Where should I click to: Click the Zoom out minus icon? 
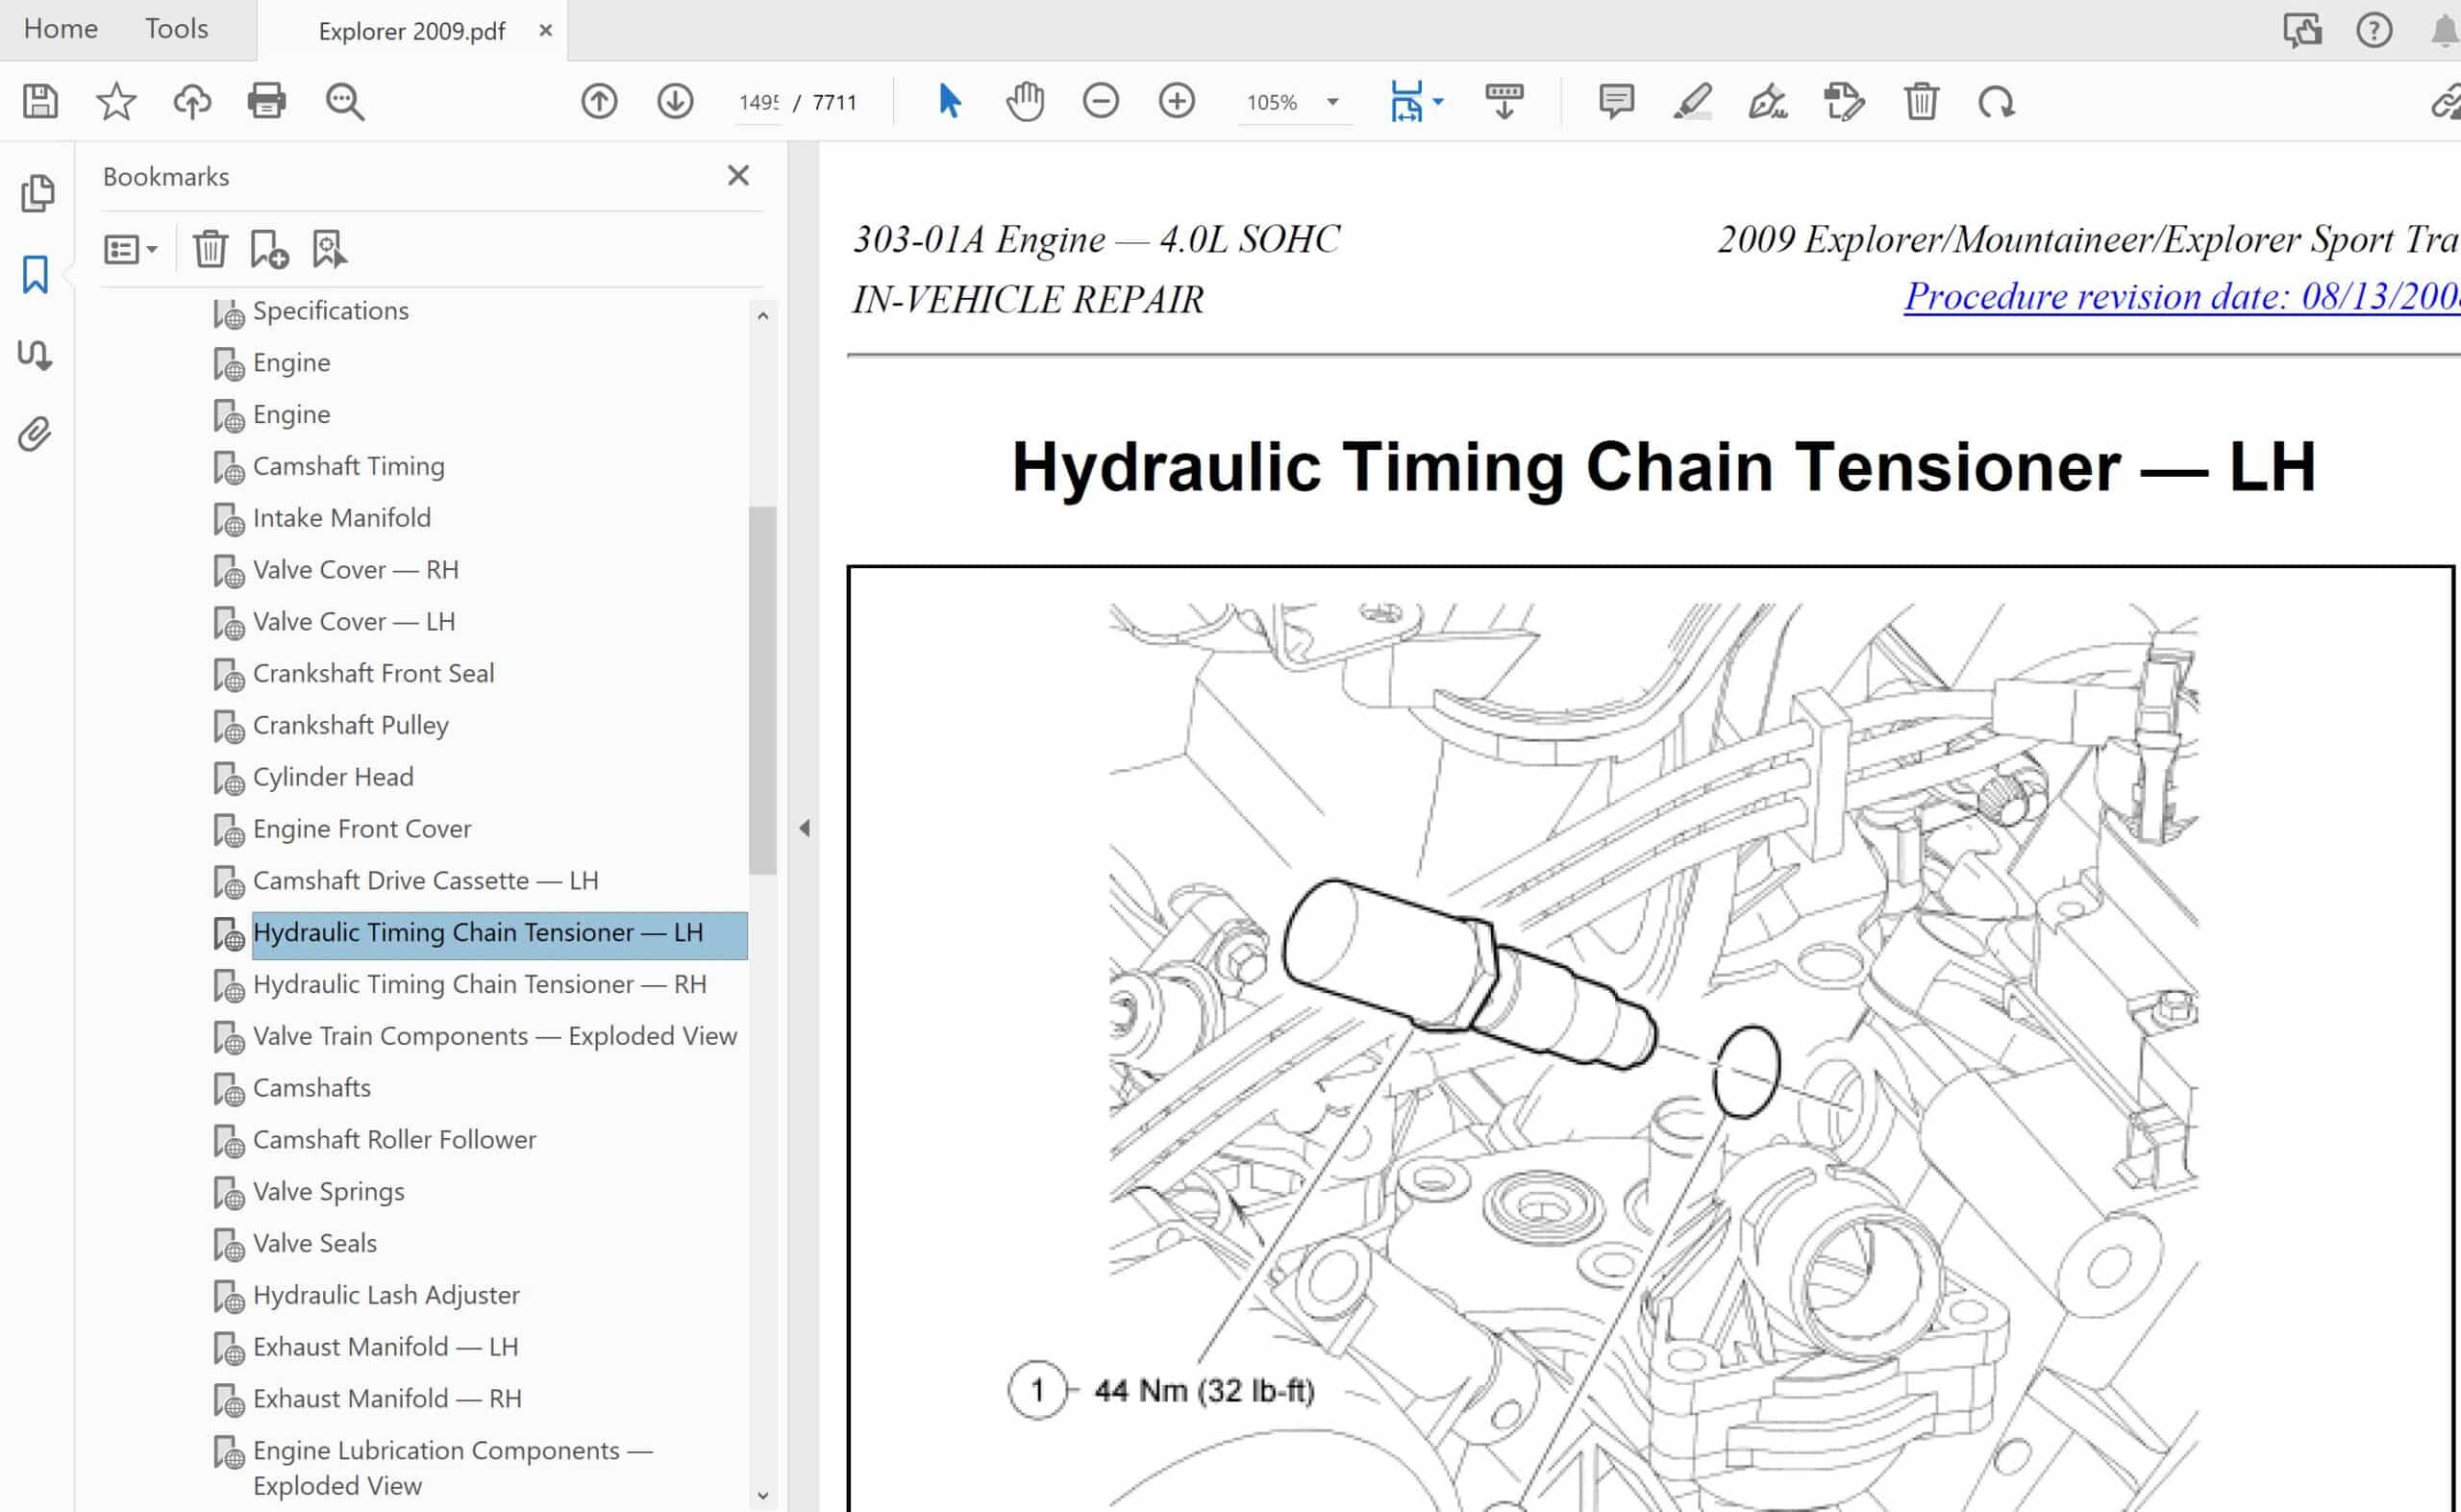pos(1101,102)
